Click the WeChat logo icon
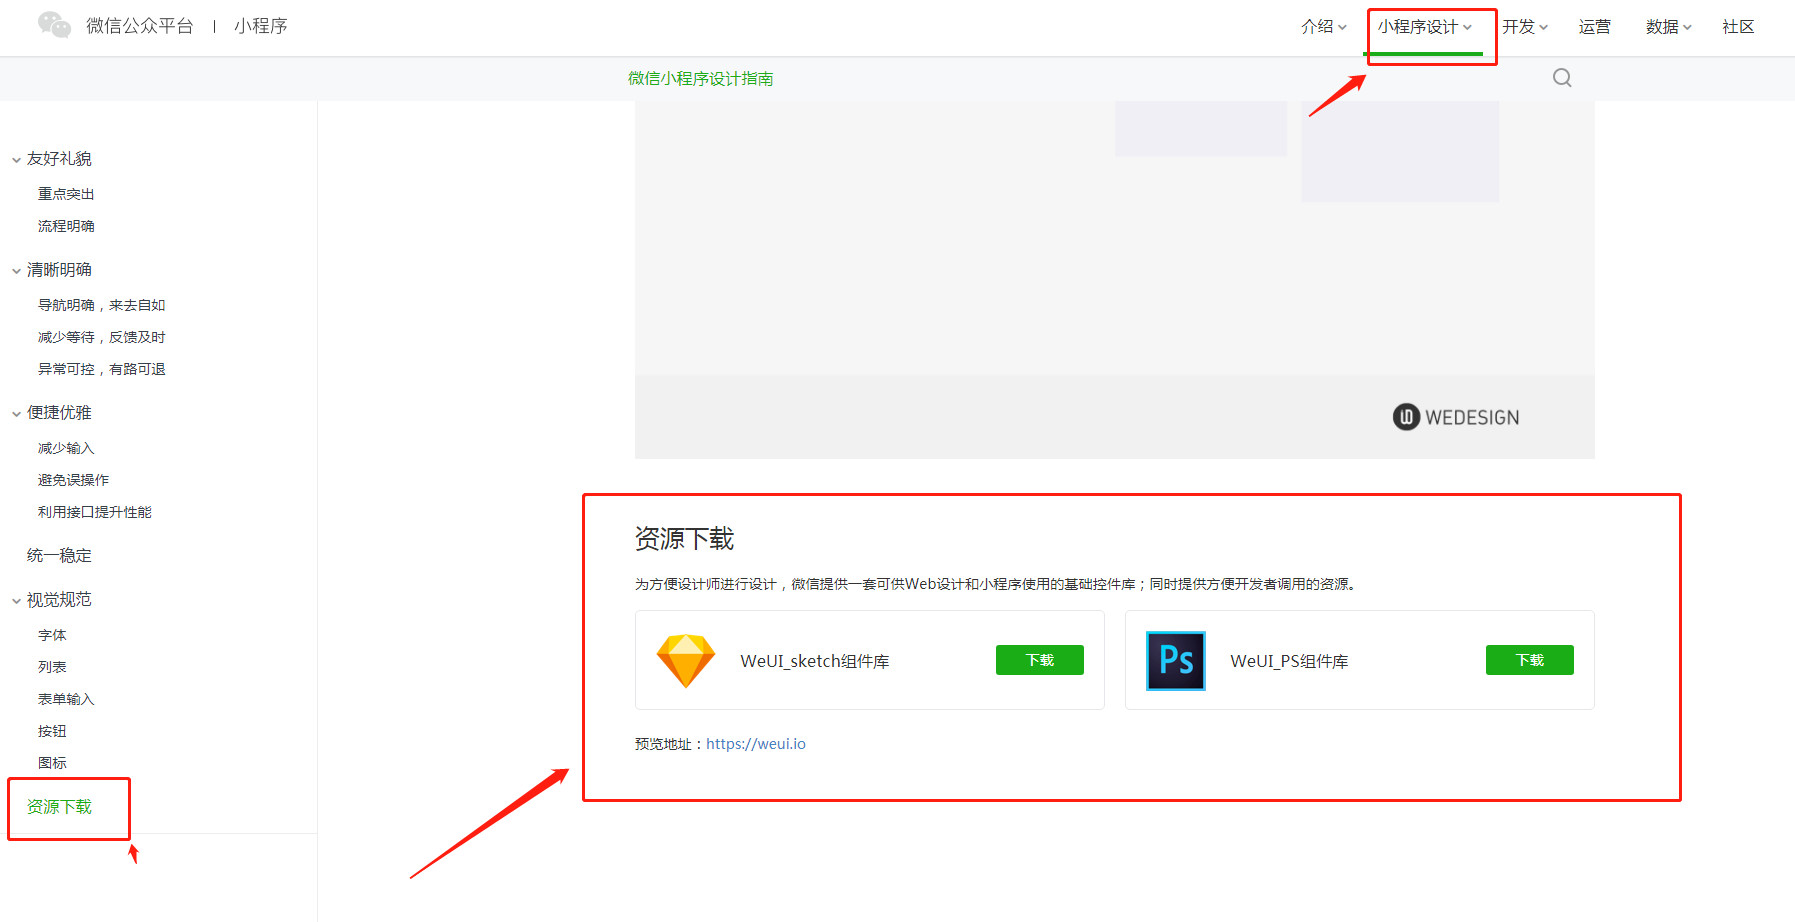This screenshot has height=922, width=1795. (54, 25)
